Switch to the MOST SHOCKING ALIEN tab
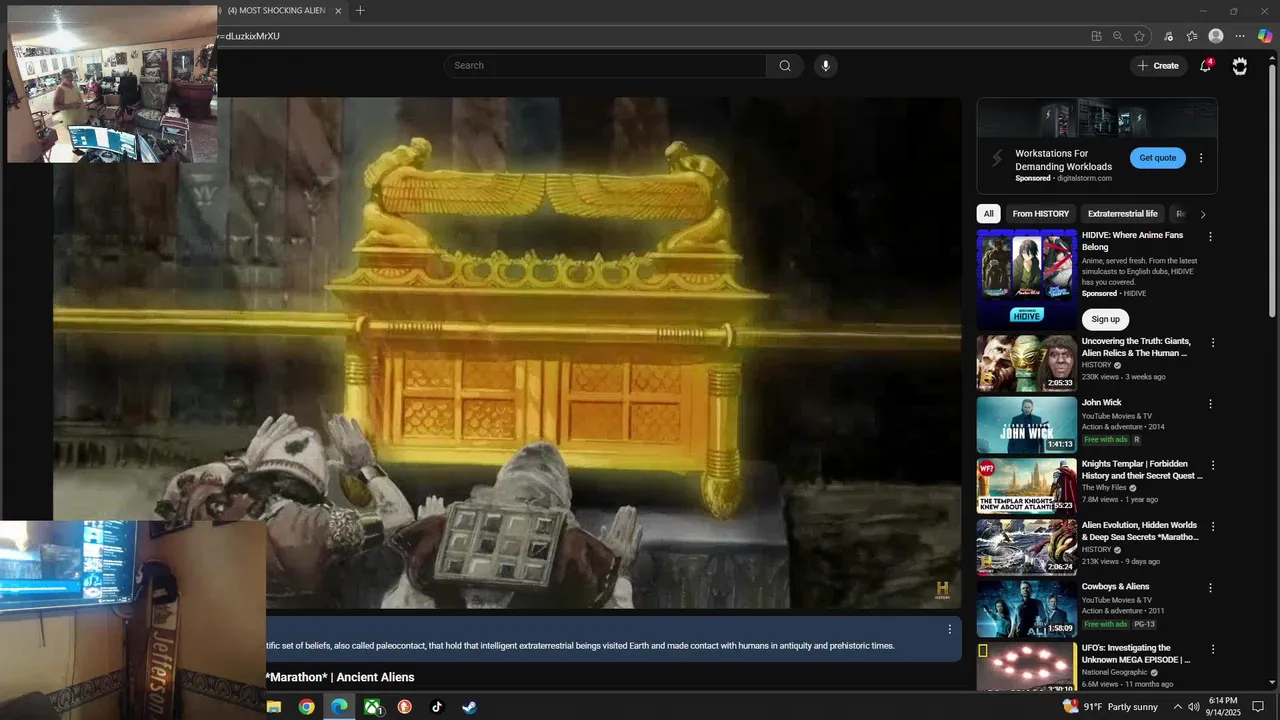This screenshot has width=1280, height=720. 275,11
